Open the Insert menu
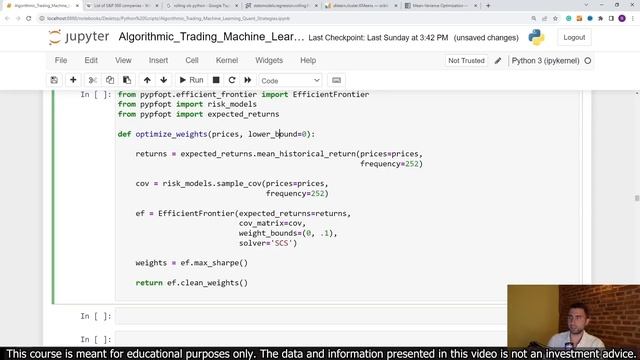 (158, 60)
